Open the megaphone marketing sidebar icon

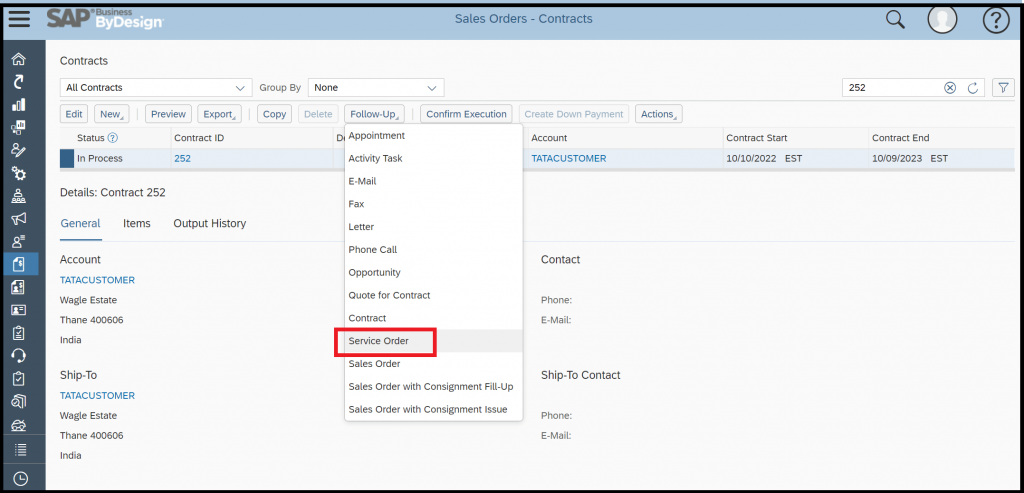tap(19, 218)
